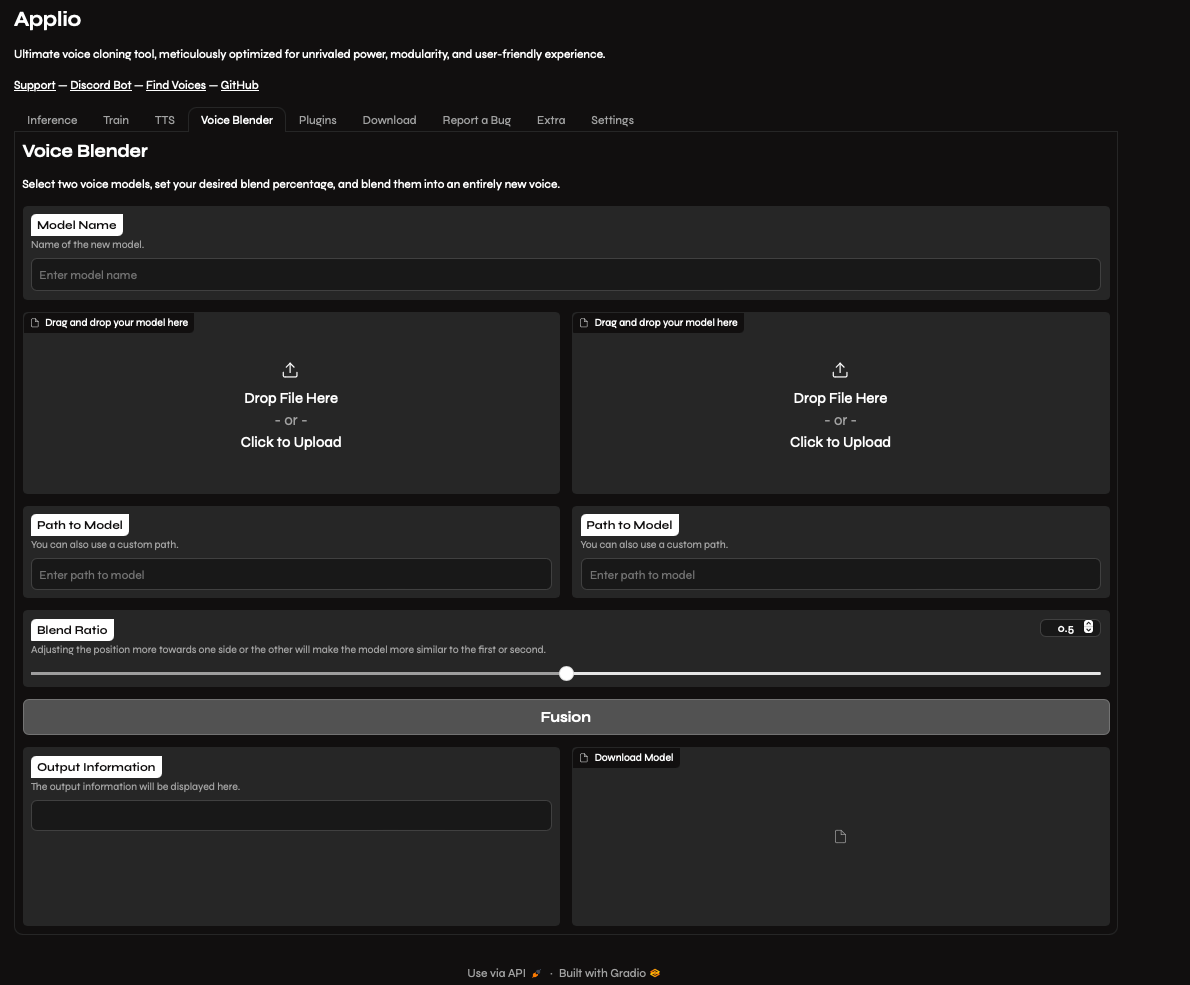
Task: Click the file placeholder icon inside the Download Model area
Action: click(840, 836)
